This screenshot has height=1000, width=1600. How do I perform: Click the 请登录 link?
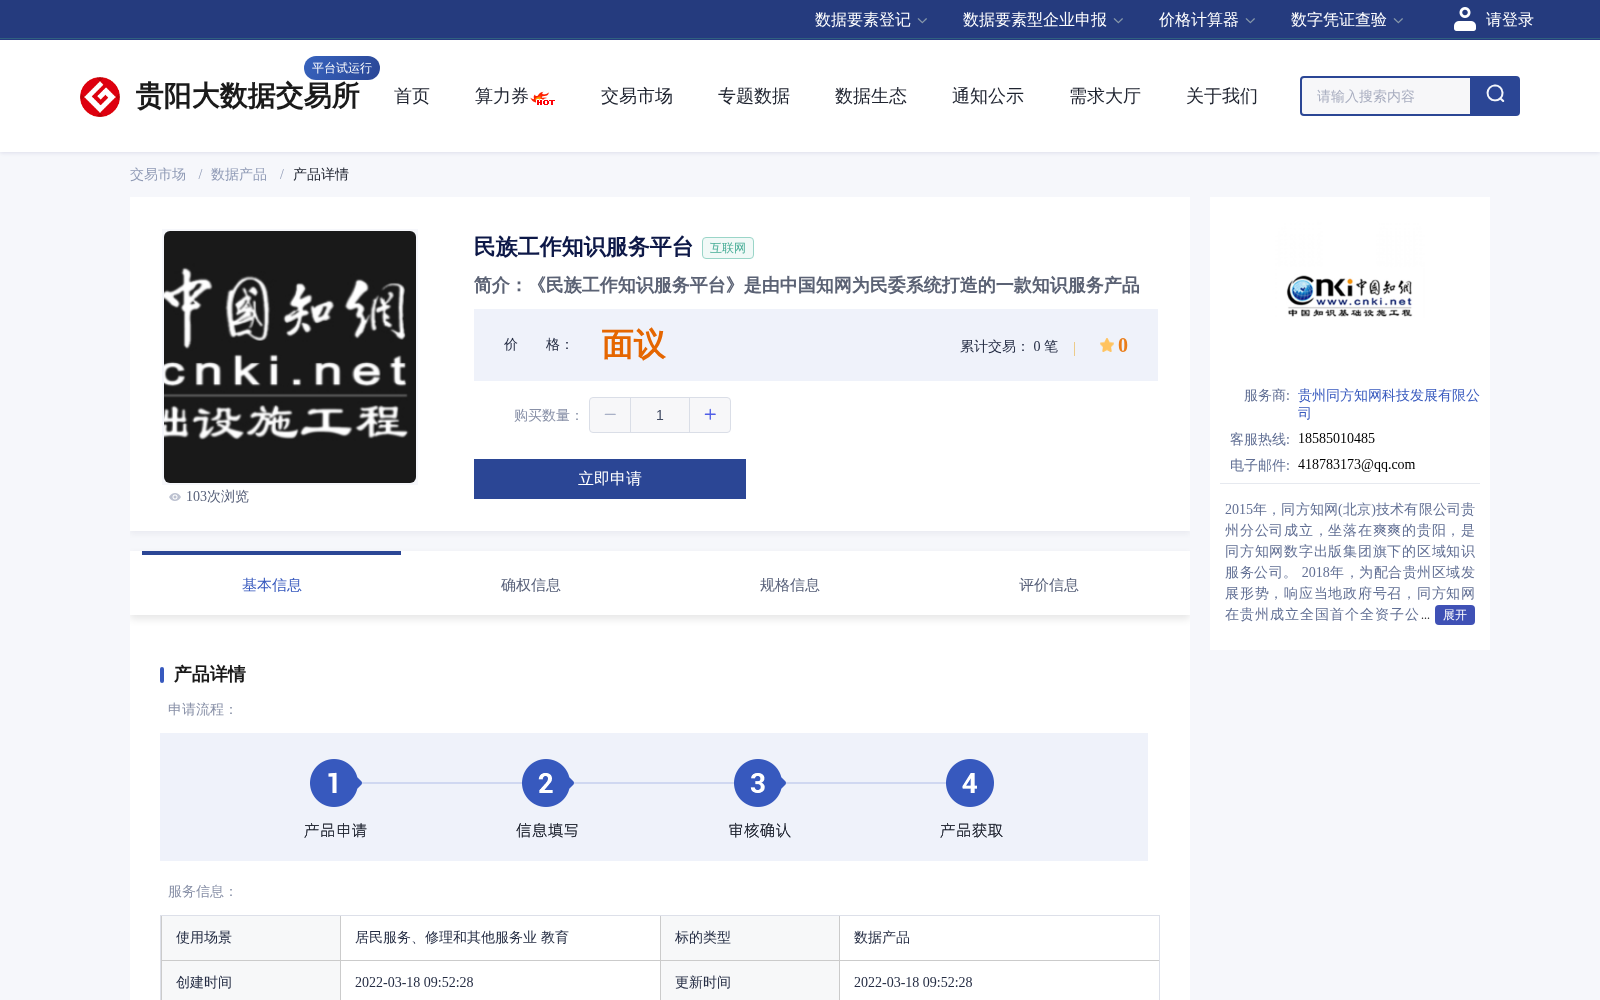[x=1509, y=20]
